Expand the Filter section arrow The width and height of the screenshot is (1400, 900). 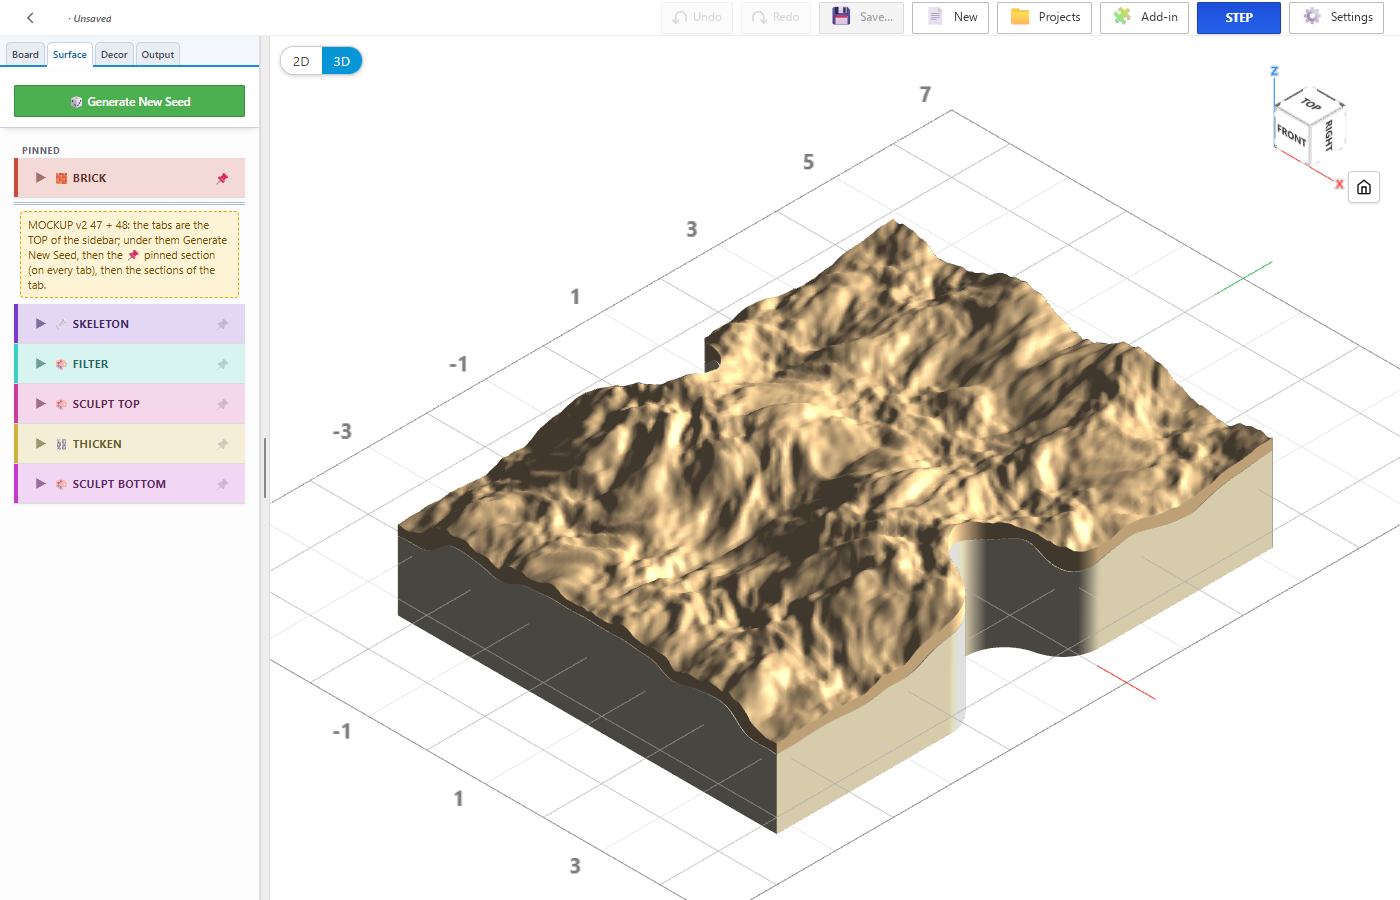[x=41, y=364]
